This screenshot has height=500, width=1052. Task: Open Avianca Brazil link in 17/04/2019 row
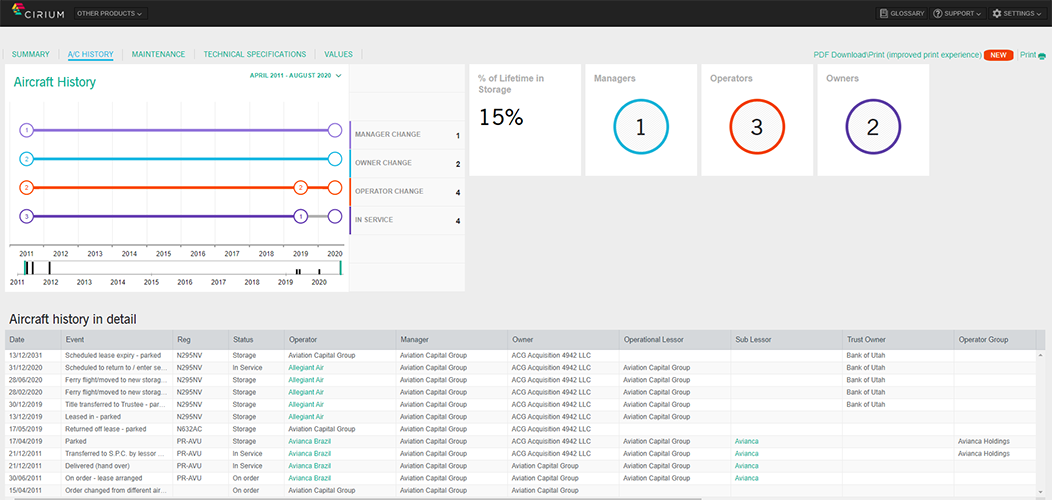click(310, 442)
